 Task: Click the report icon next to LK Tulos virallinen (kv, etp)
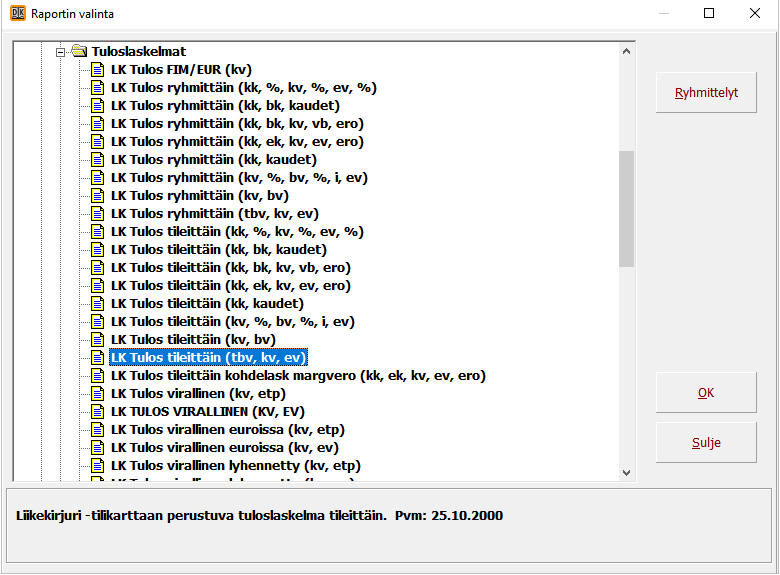click(x=97, y=393)
